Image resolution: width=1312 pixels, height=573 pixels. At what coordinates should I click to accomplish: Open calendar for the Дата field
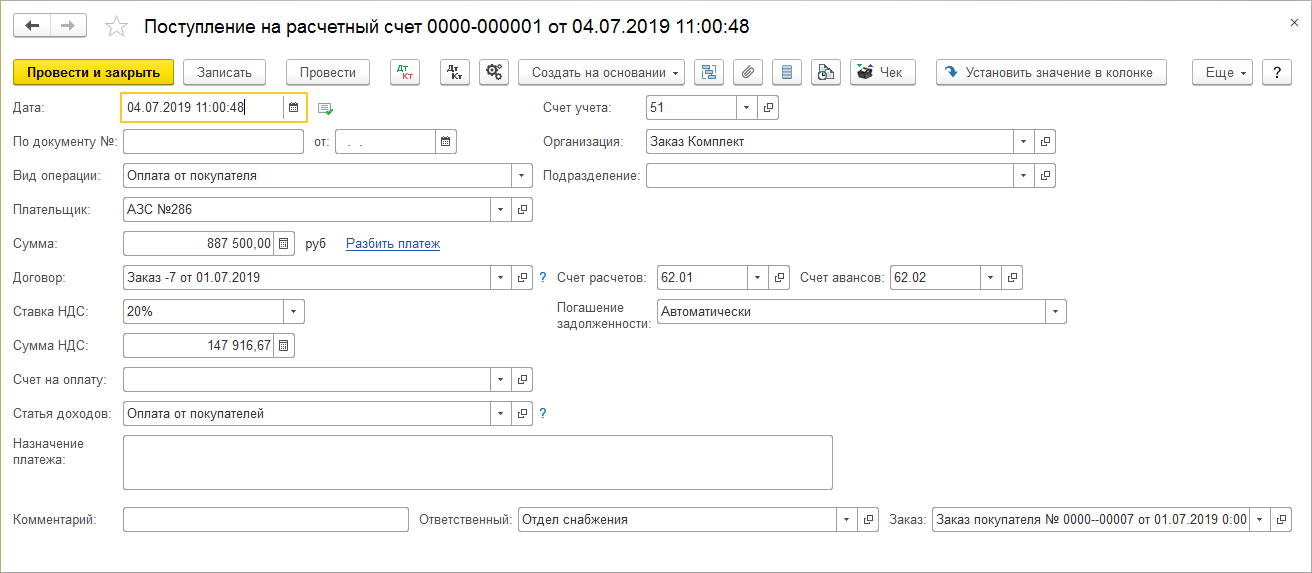coord(293,107)
